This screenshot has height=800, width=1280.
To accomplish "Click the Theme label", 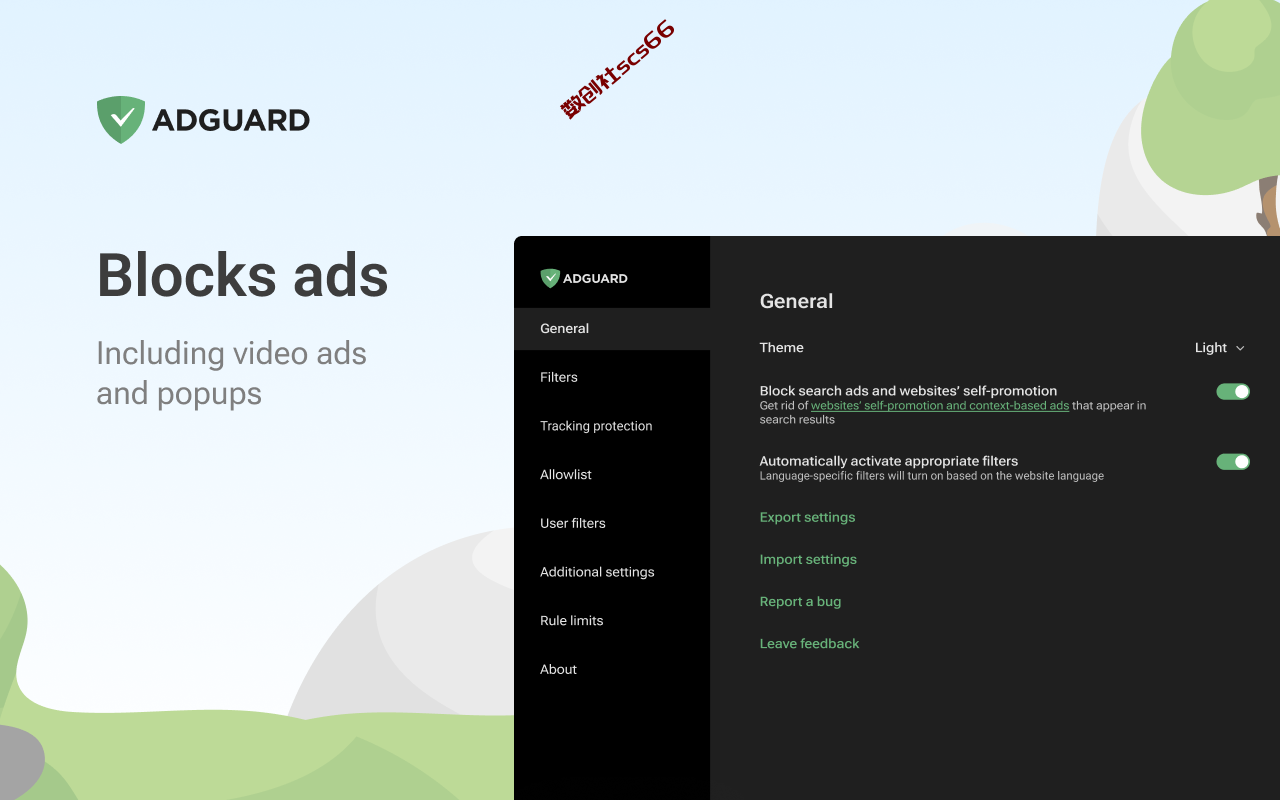I will click(x=782, y=348).
